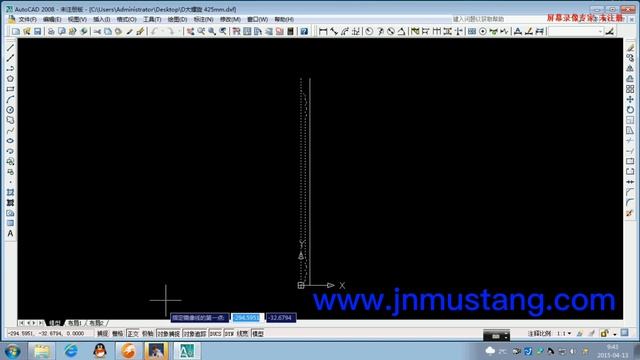Viewport: 640px width, 360px height.
Task: Open the 工具(T) Tools menu
Action: click(x=152, y=19)
